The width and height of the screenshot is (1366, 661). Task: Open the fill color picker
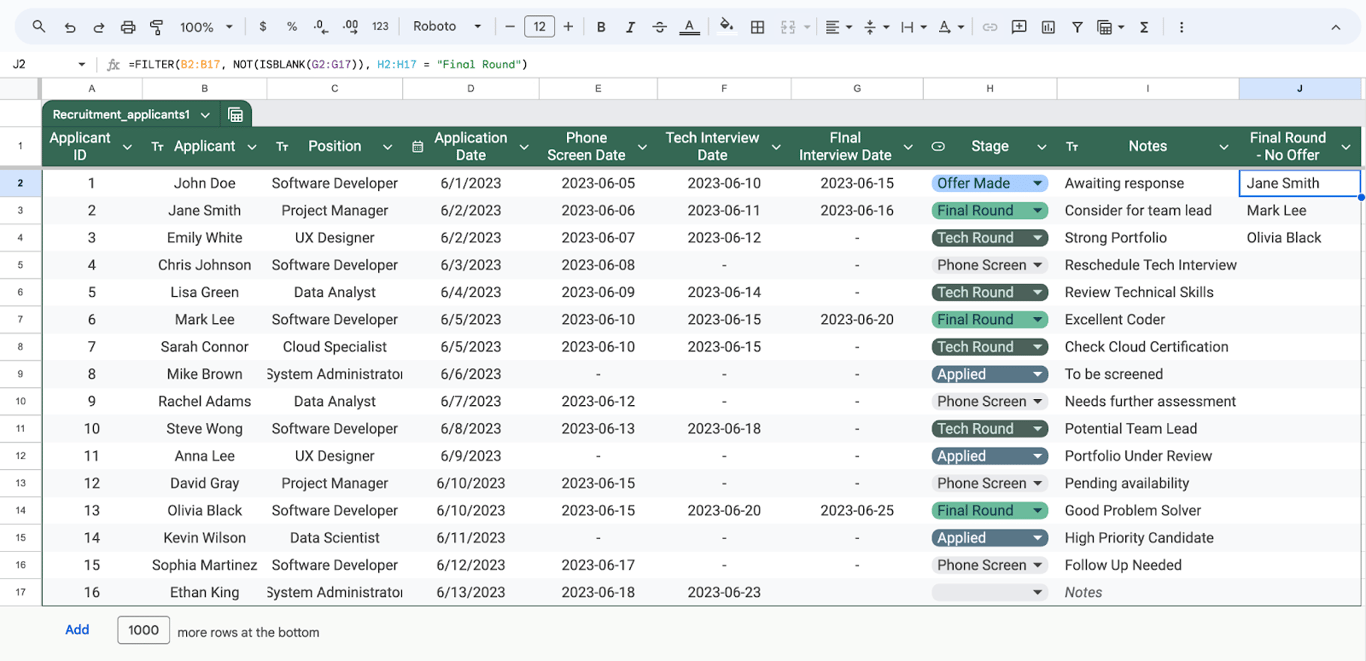[727, 27]
